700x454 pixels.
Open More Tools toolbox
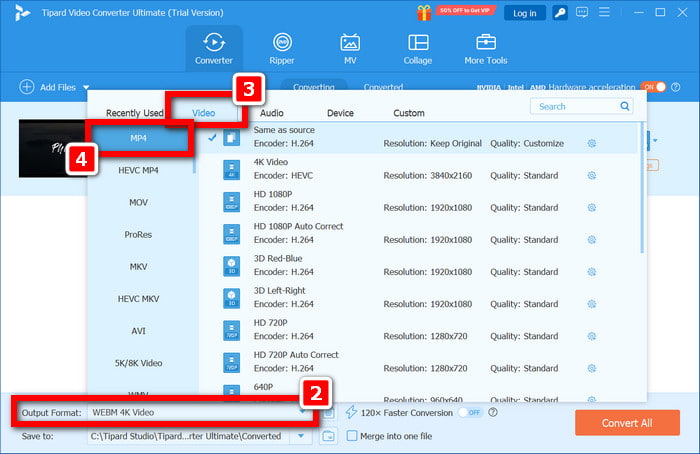486,49
